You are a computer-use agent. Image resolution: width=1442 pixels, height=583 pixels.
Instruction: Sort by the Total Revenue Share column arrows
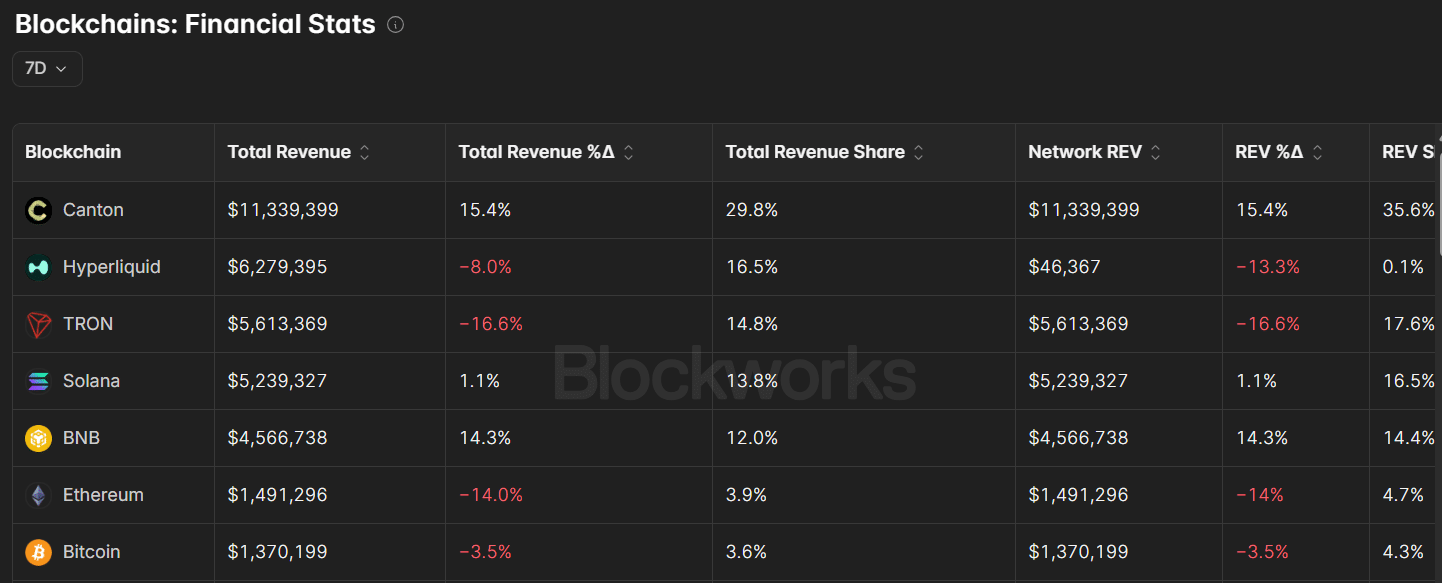919,152
